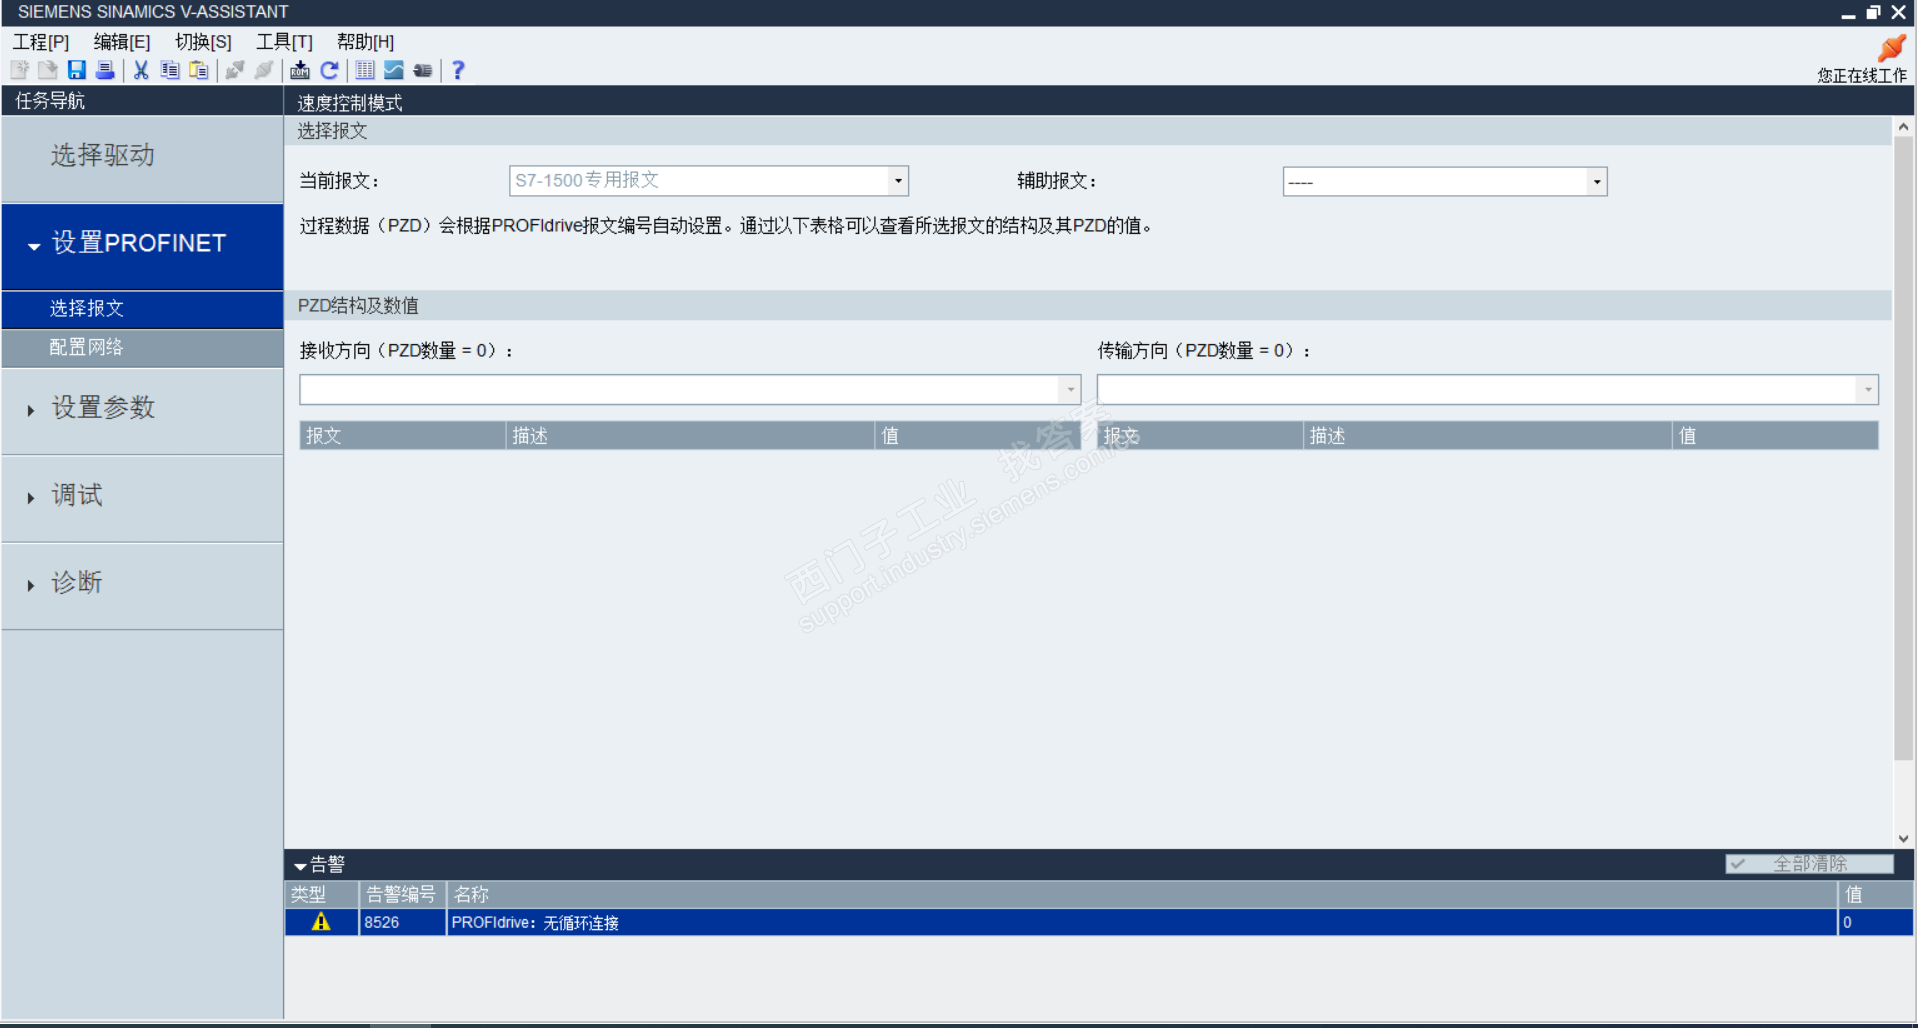Click the 全部清除 clear-all button
This screenshot has width=1918, height=1028.
tap(1809, 864)
